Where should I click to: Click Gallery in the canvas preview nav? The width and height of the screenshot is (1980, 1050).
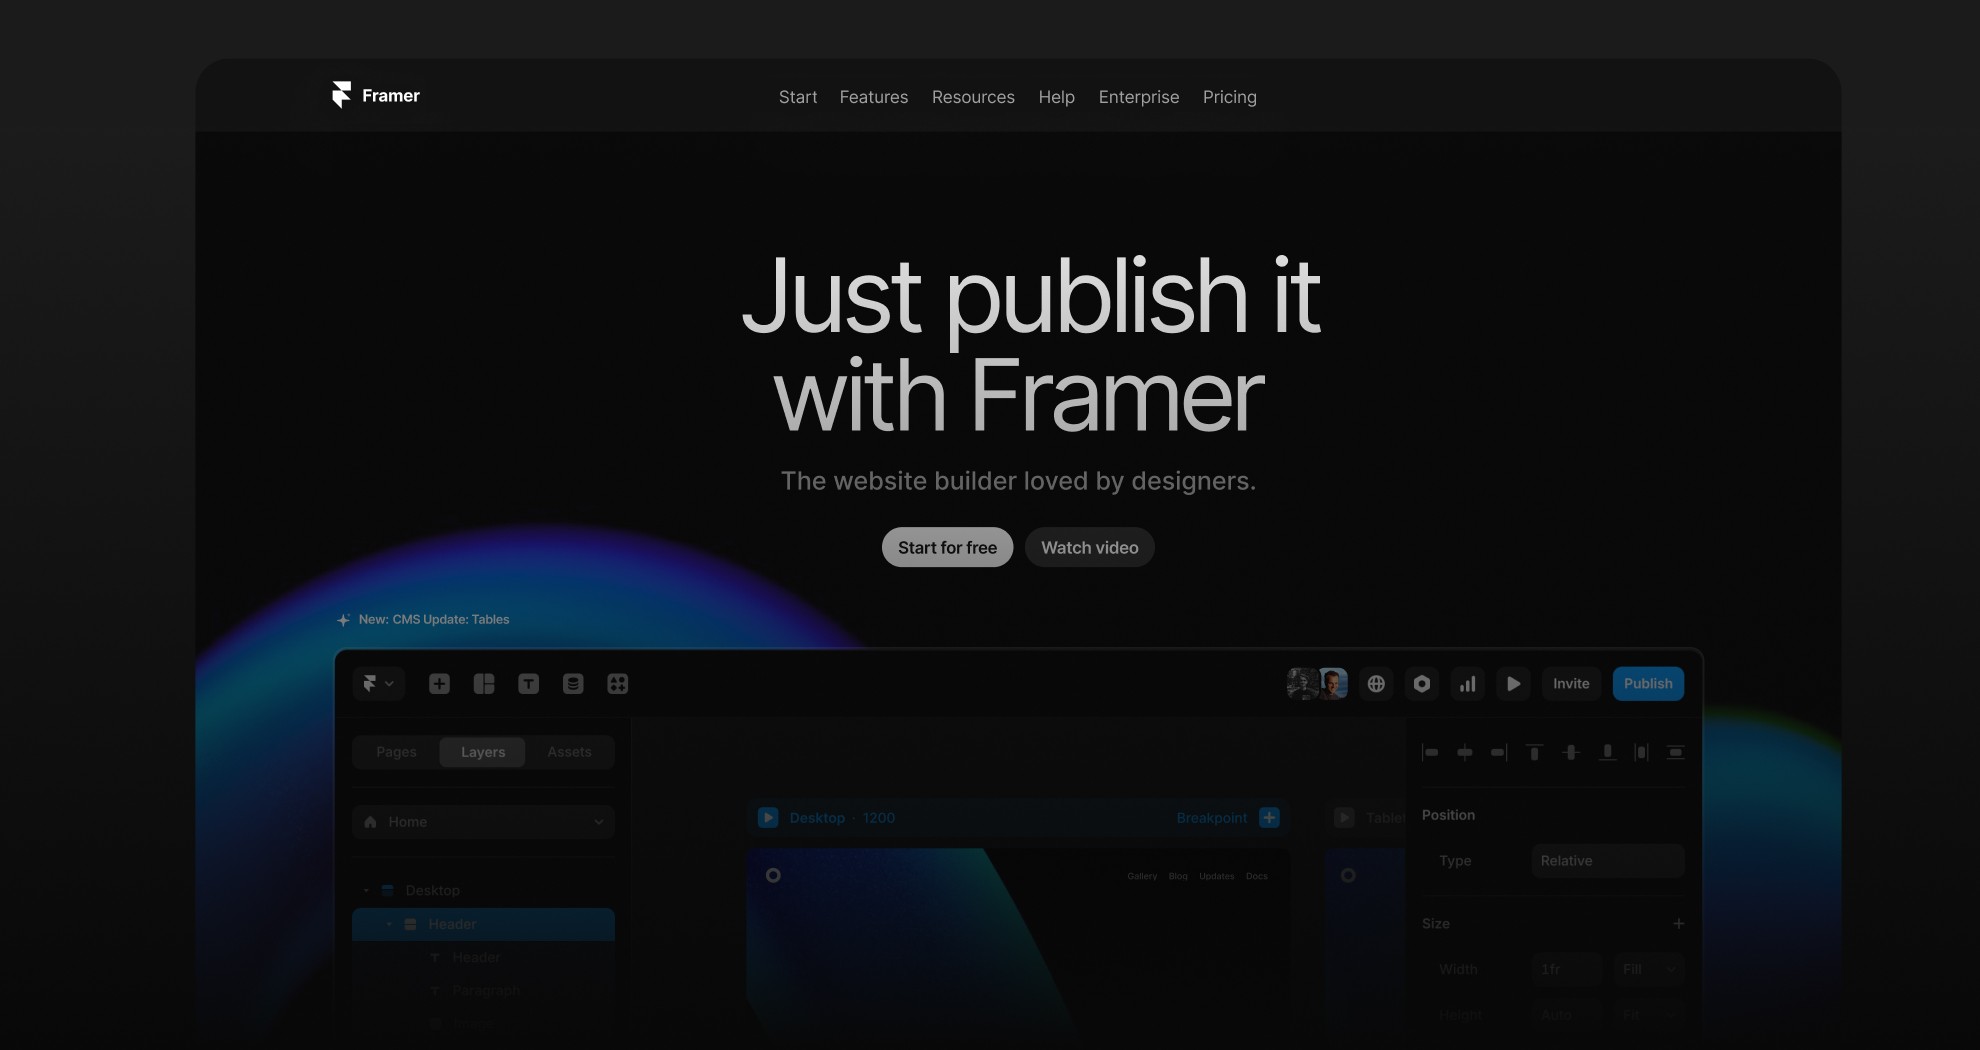(x=1142, y=876)
